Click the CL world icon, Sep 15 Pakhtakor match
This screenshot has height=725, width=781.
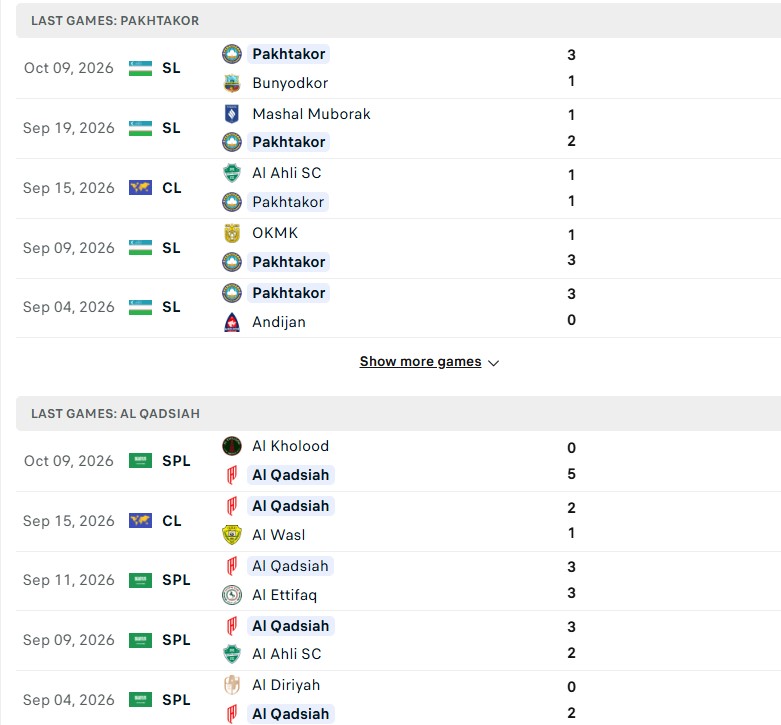tap(140, 188)
